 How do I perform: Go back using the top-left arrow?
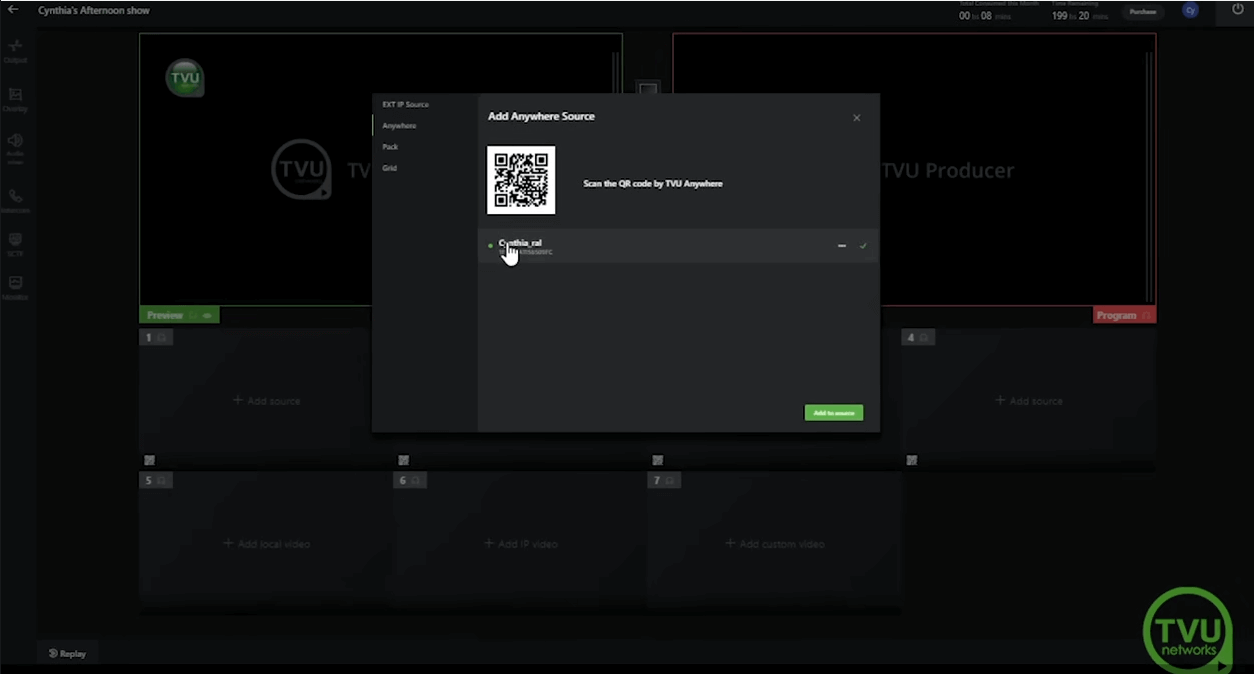click(13, 10)
